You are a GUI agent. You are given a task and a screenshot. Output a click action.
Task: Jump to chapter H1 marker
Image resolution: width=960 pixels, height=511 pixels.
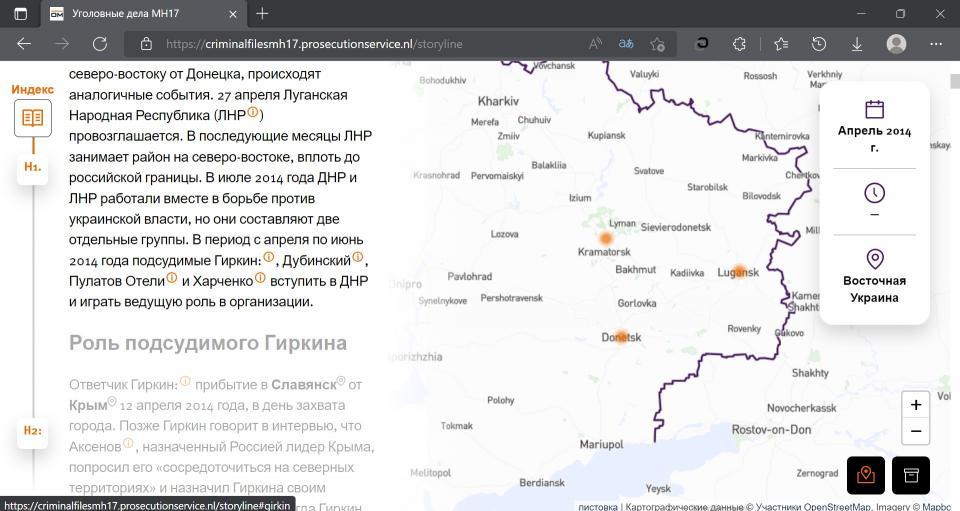tap(33, 166)
